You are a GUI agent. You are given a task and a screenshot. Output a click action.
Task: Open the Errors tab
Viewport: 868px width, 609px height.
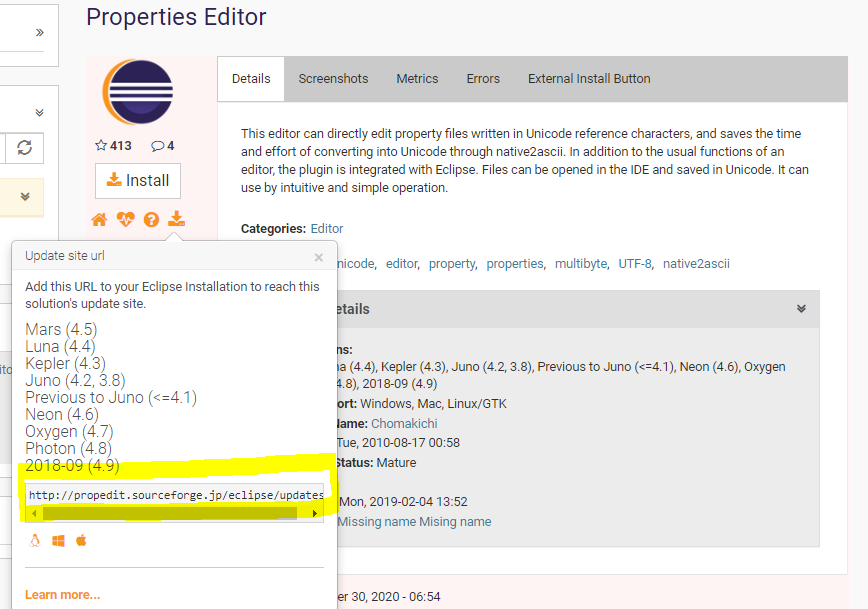(x=483, y=79)
